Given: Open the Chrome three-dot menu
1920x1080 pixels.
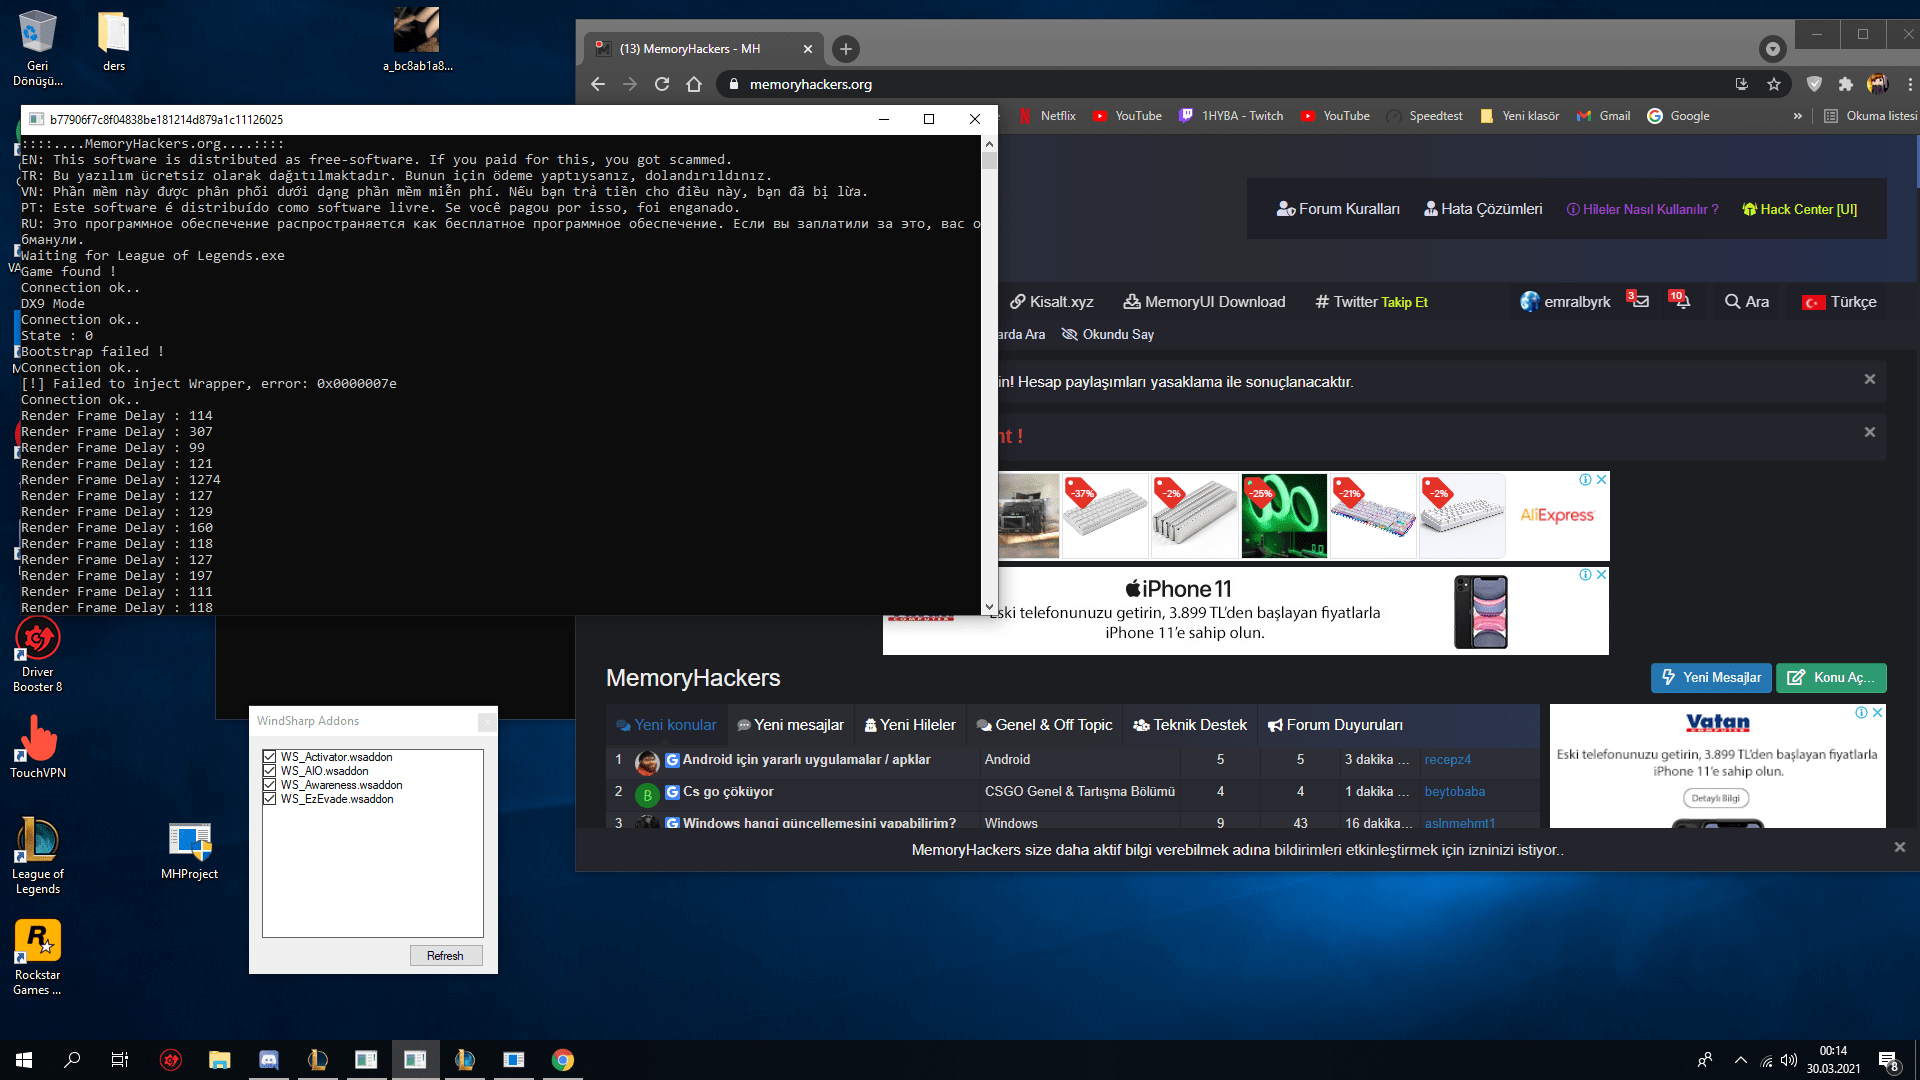Looking at the screenshot, I should (x=1910, y=84).
